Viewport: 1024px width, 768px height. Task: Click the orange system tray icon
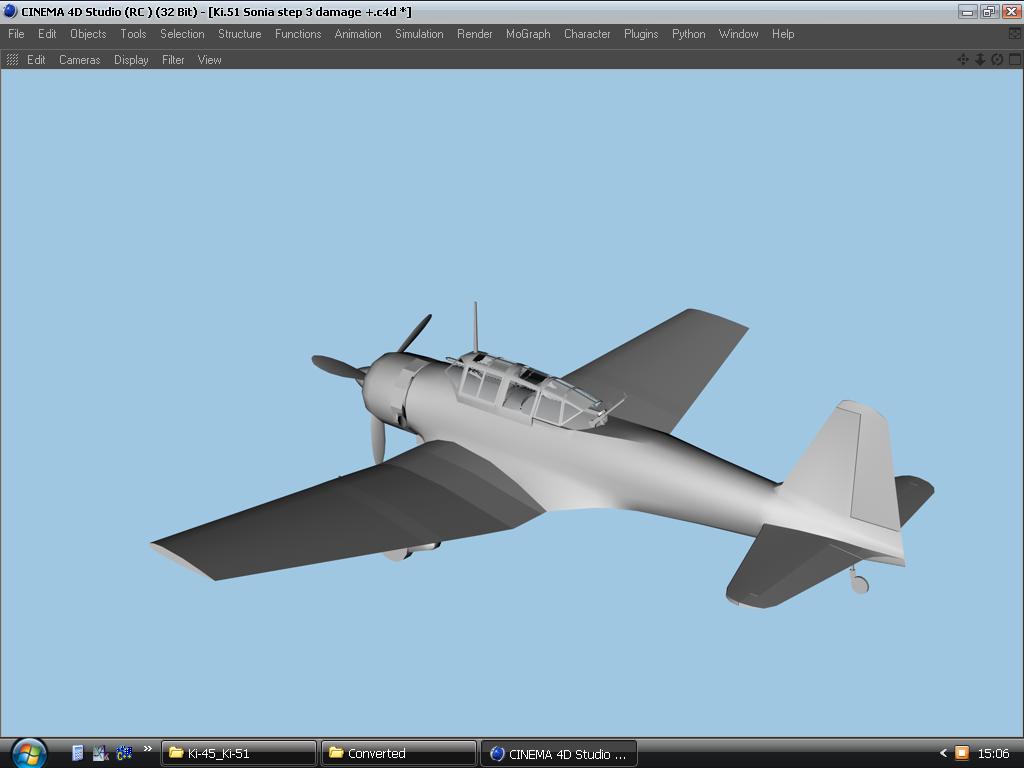click(x=961, y=753)
